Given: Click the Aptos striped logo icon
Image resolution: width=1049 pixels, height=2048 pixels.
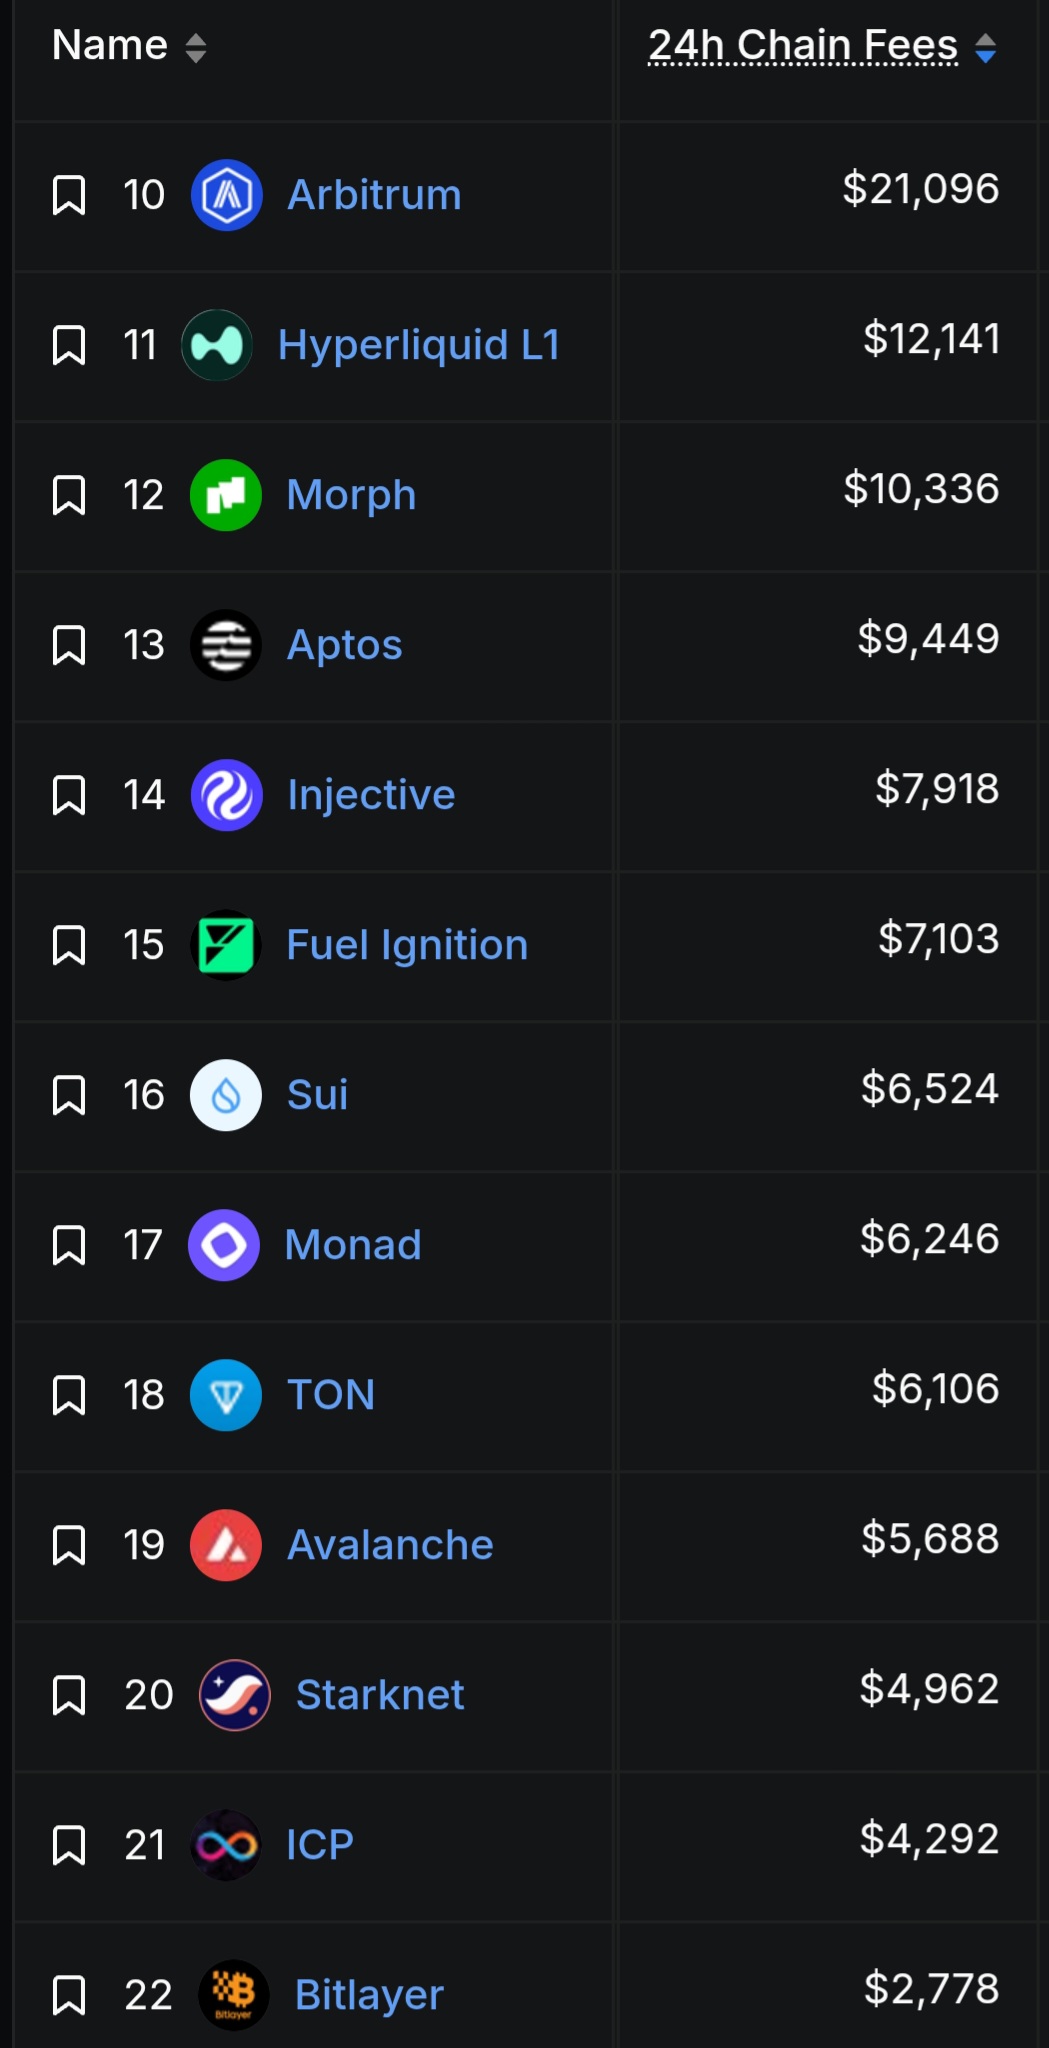Looking at the screenshot, I should point(226,645).
